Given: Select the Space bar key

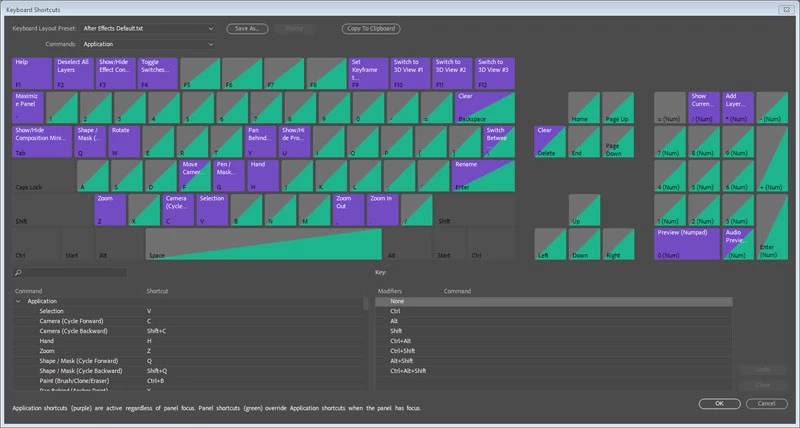Looking at the screenshot, I should click(x=264, y=244).
